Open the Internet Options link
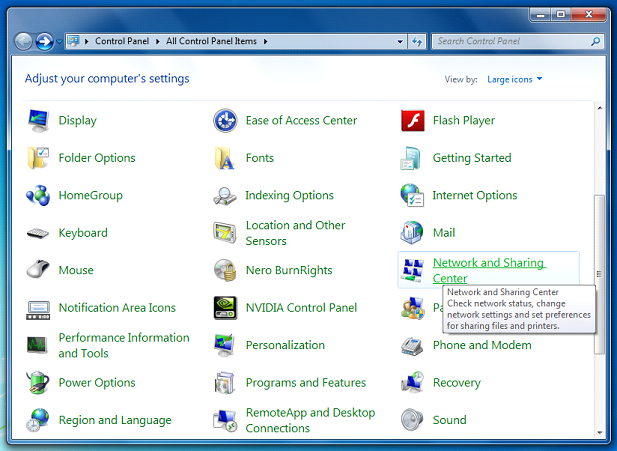The image size is (617, 451). pos(475,195)
